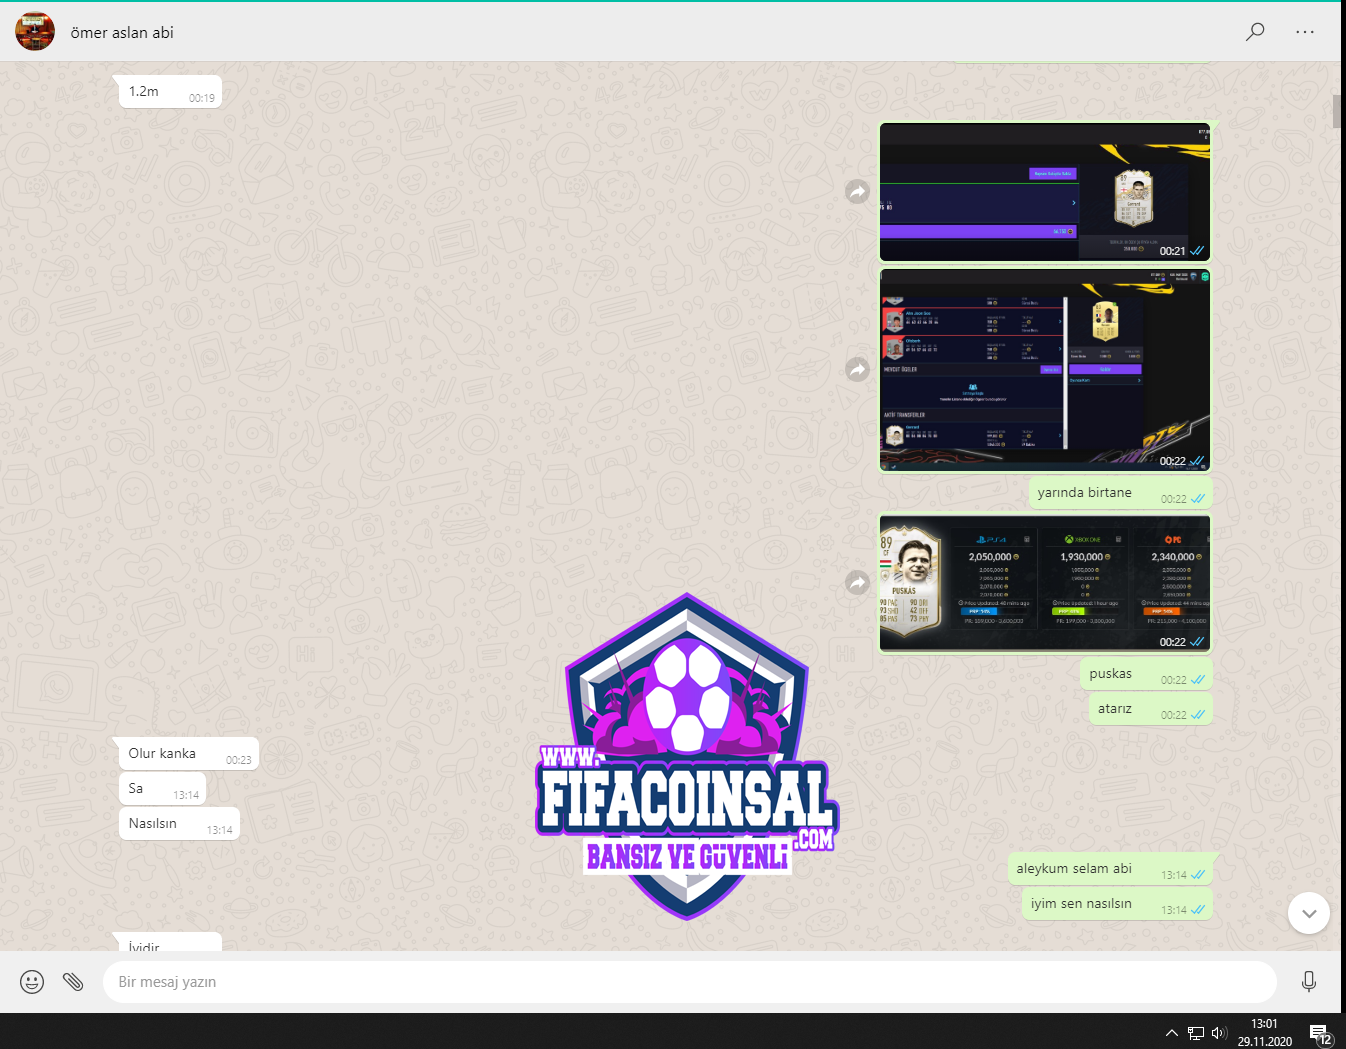Viewport: 1346px width, 1049px height.
Task: Select the 'aleykum selam abi' message
Action: (1110, 869)
